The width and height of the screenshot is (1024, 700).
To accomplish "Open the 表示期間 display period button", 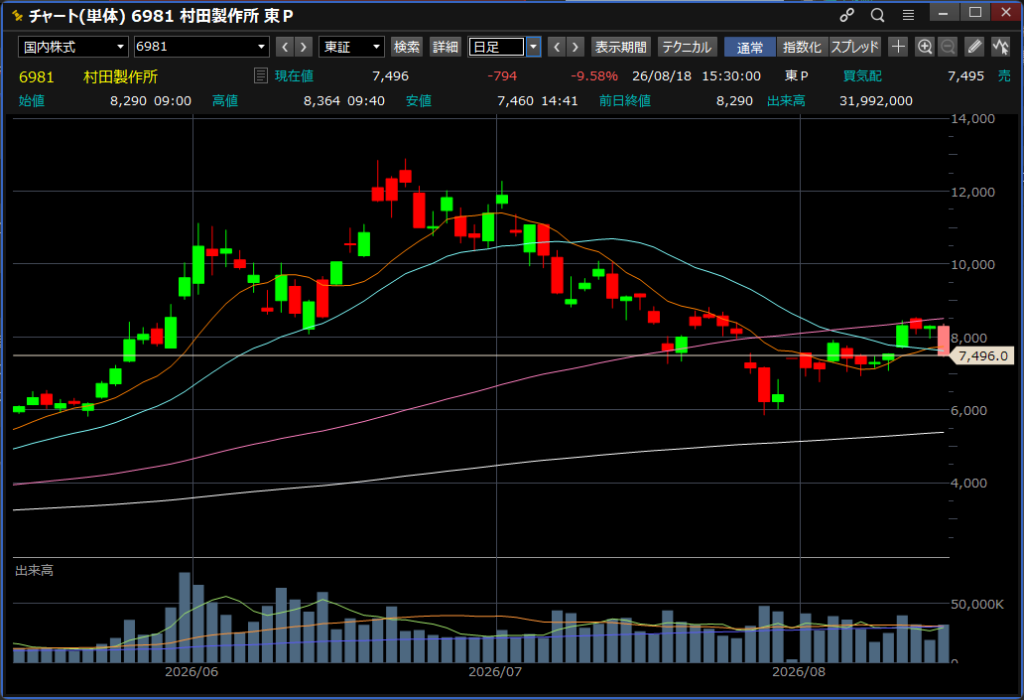I will pyautogui.click(x=620, y=47).
